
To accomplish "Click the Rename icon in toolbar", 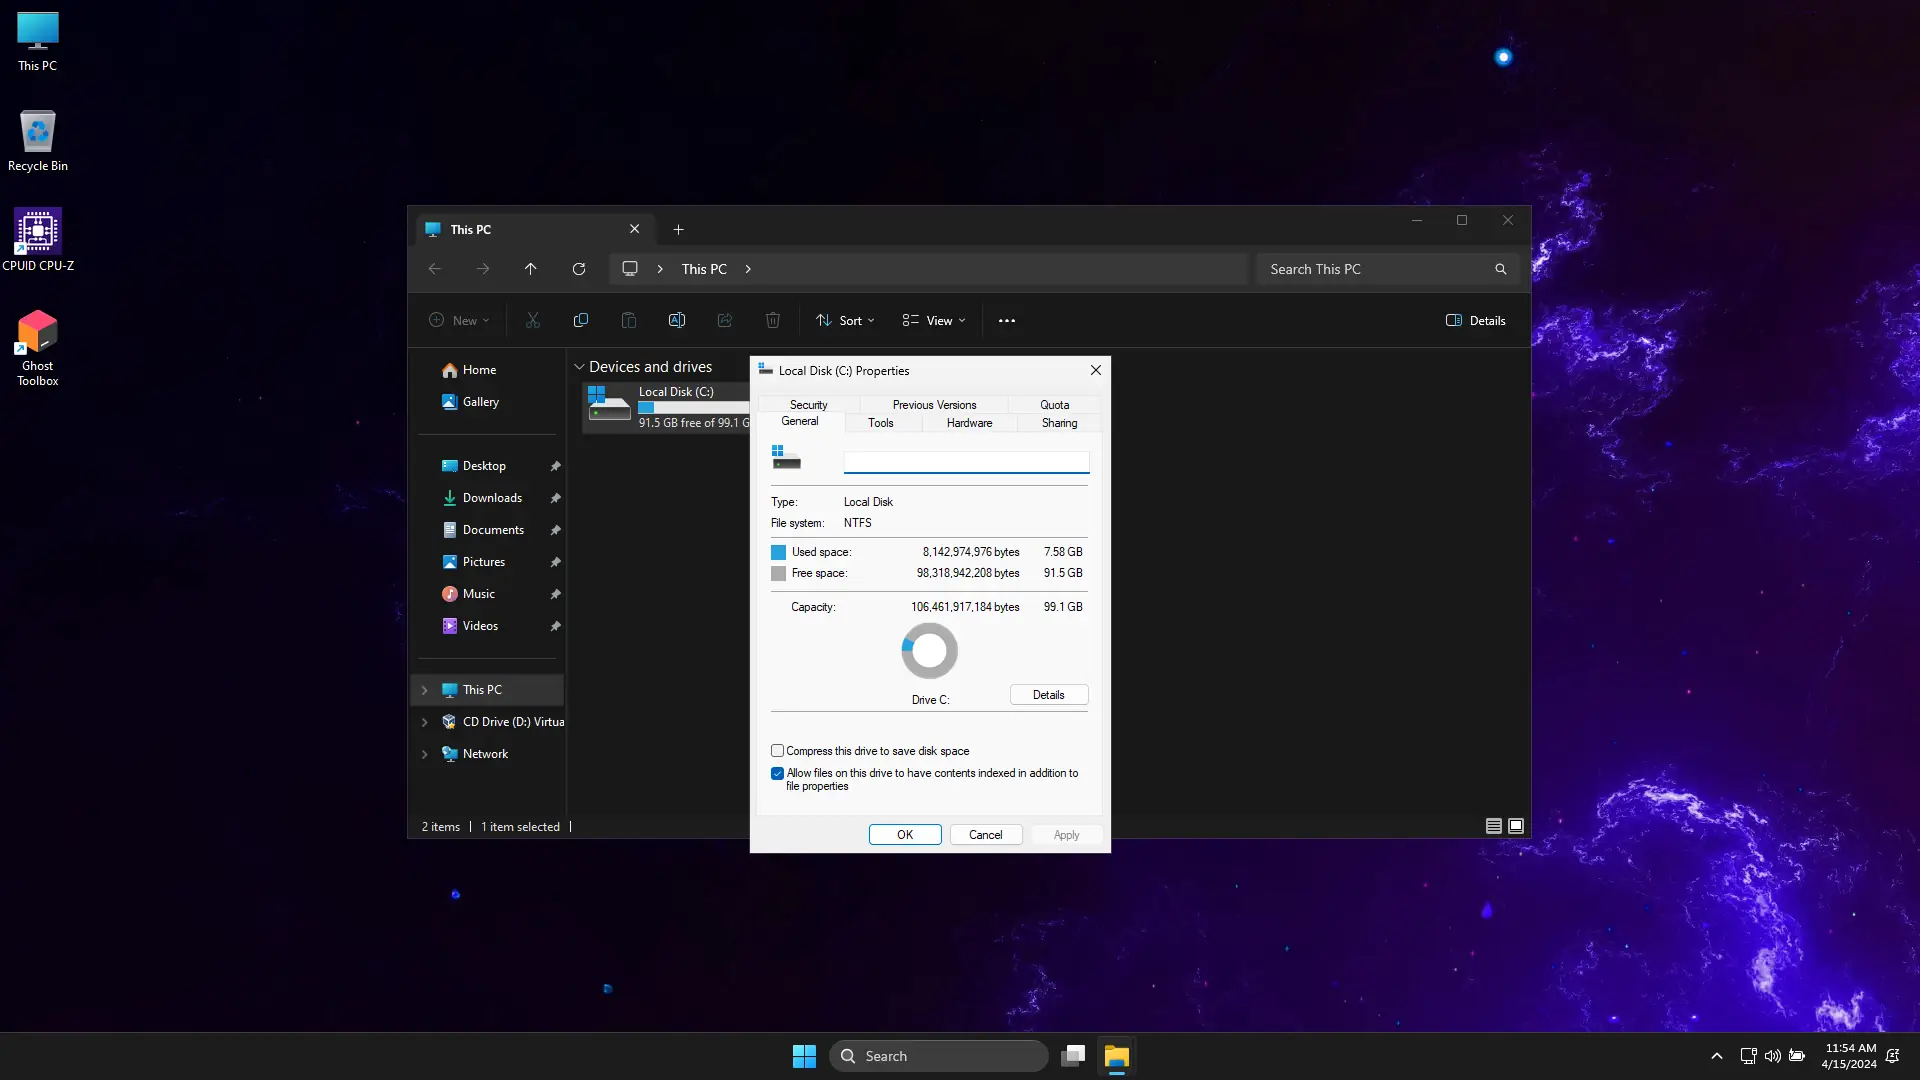I will click(x=676, y=321).
